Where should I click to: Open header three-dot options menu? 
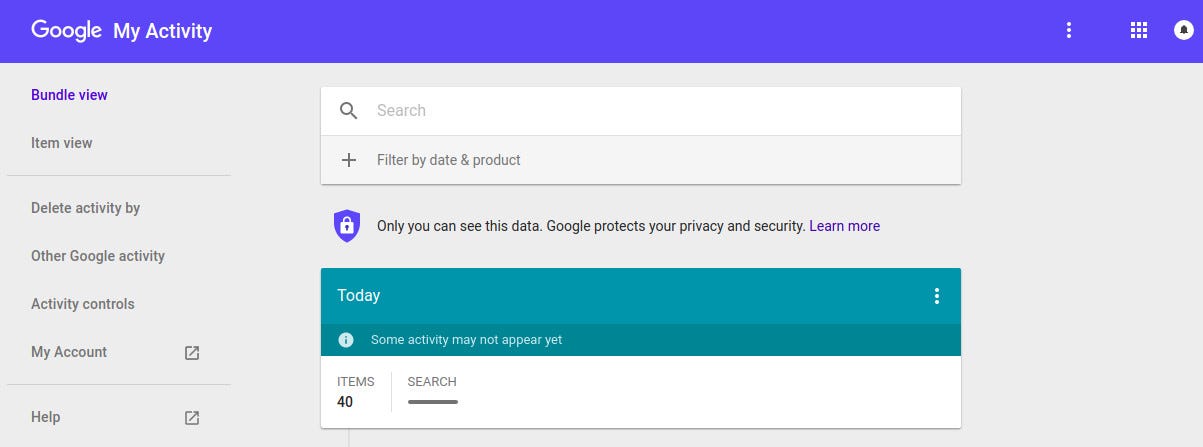click(x=1069, y=30)
